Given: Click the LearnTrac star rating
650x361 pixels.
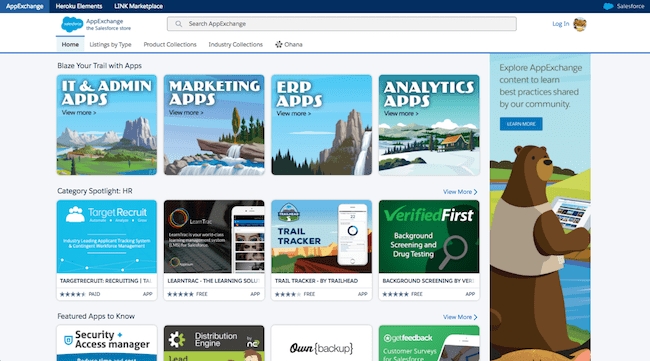Looking at the screenshot, I should [180, 294].
